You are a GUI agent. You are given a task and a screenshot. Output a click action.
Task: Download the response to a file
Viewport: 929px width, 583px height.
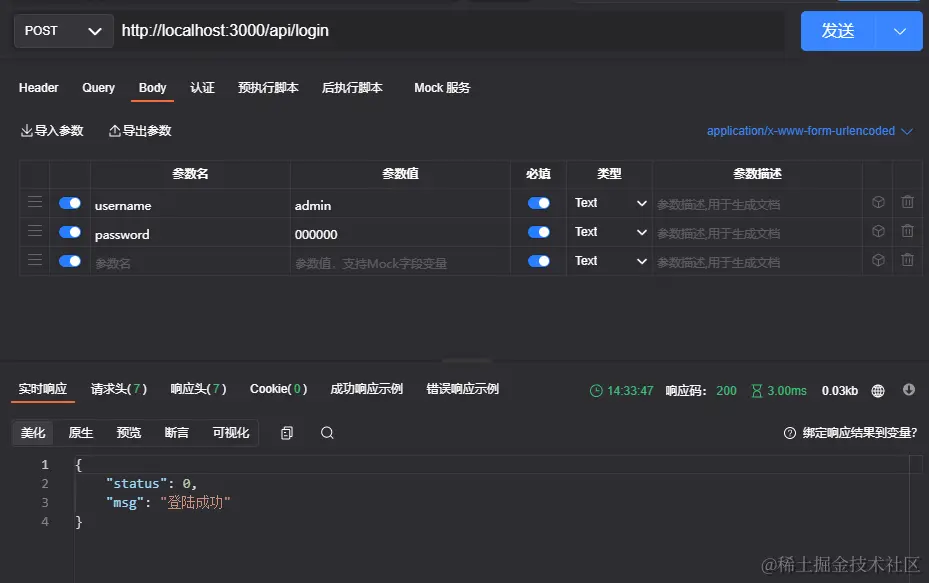click(x=908, y=390)
